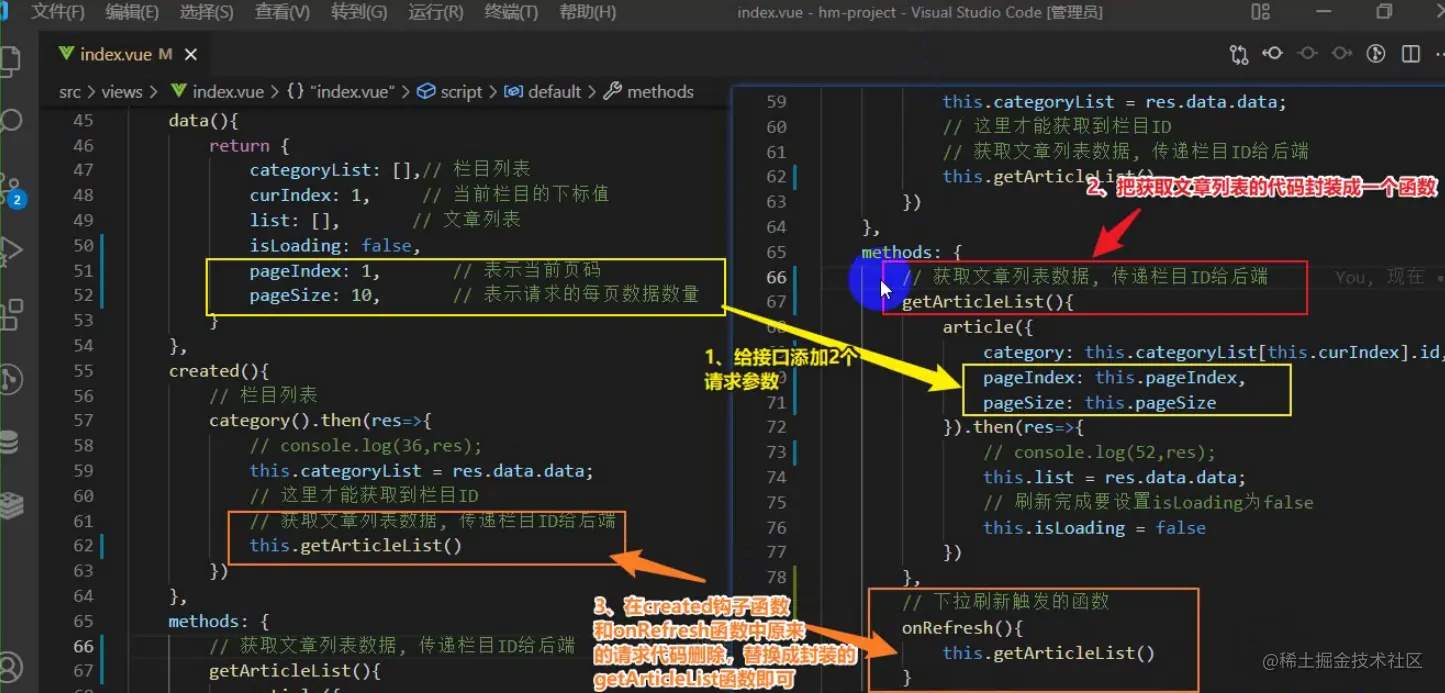Customize layout icon in title bar

point(1260,12)
